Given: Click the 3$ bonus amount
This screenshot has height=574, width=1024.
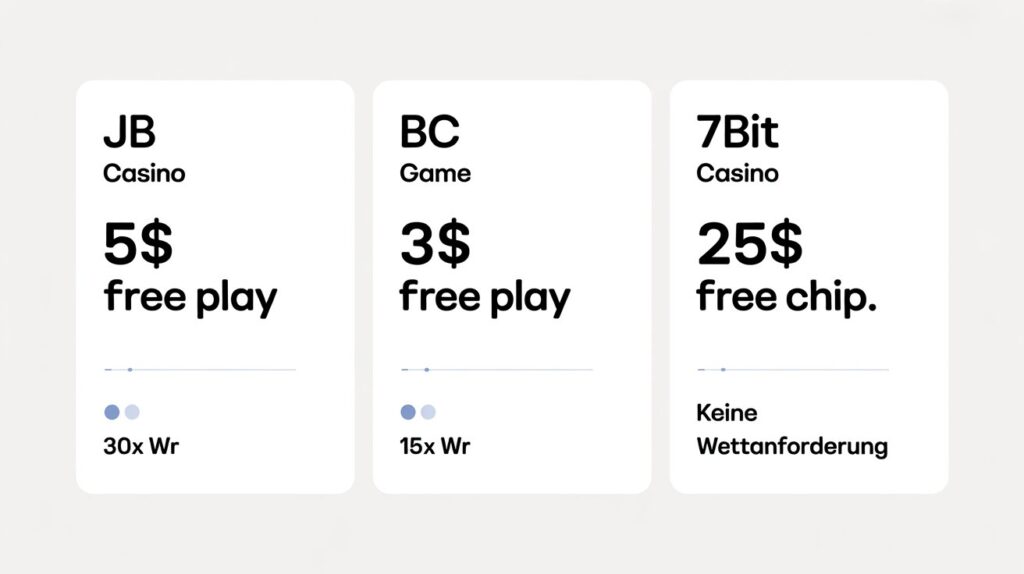Looking at the screenshot, I should [x=435, y=244].
